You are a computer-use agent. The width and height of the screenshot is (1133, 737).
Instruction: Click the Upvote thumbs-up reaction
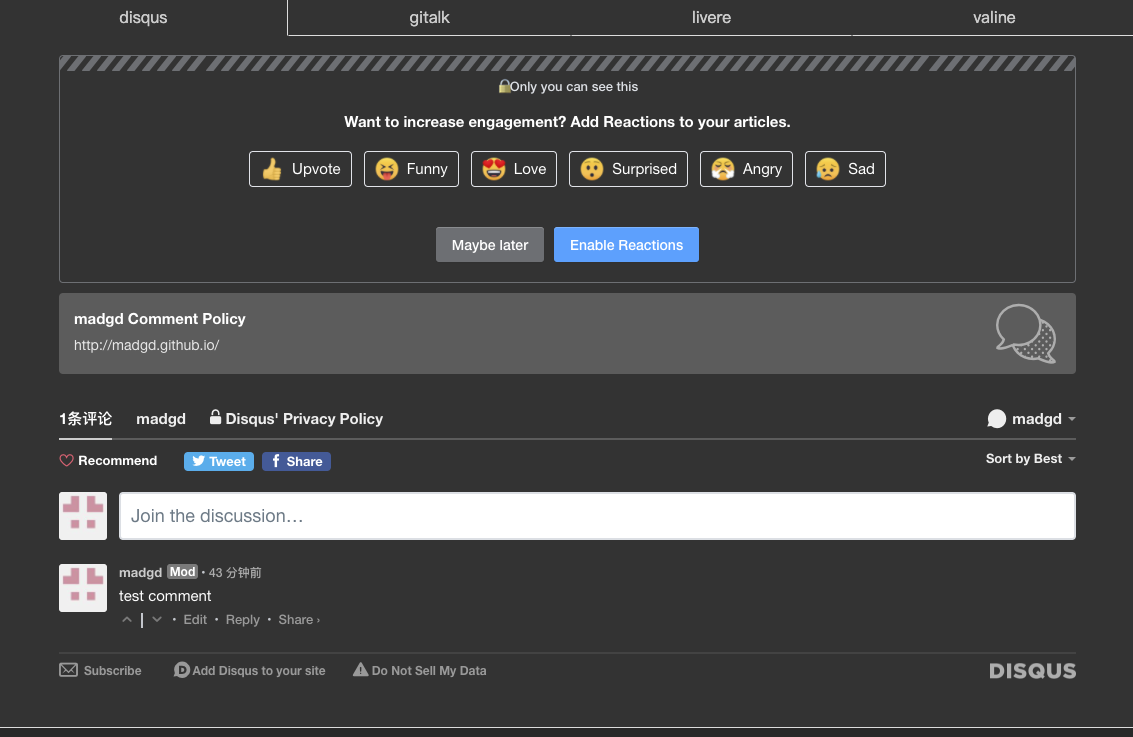pos(300,169)
